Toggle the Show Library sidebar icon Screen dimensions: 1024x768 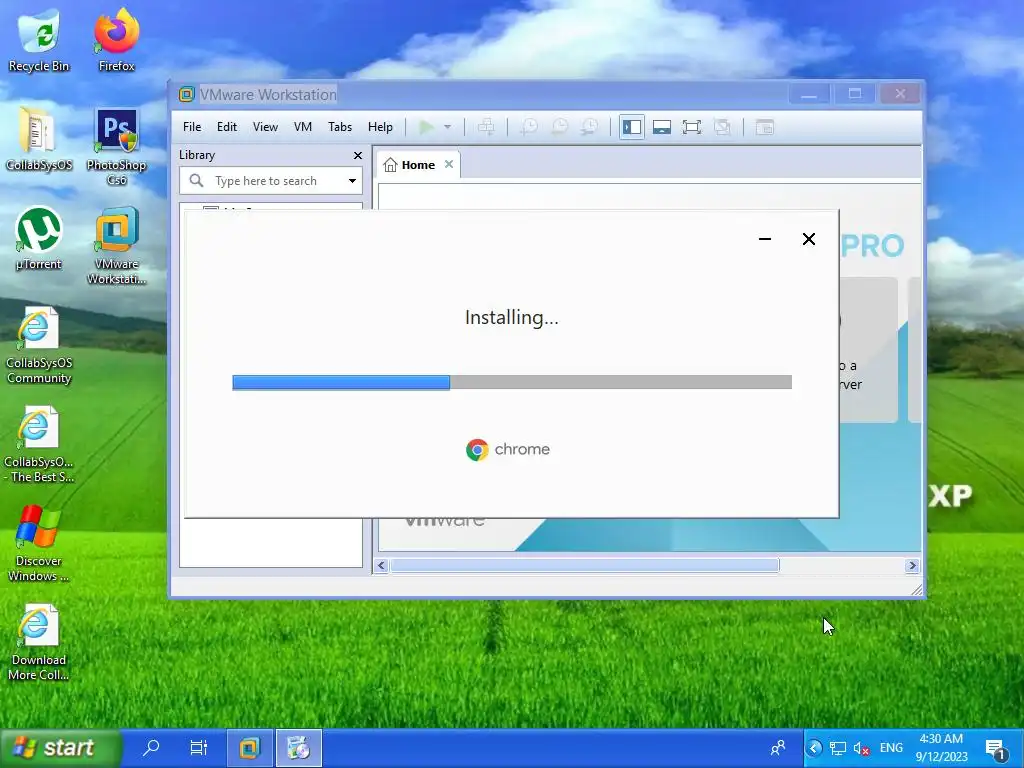632,127
